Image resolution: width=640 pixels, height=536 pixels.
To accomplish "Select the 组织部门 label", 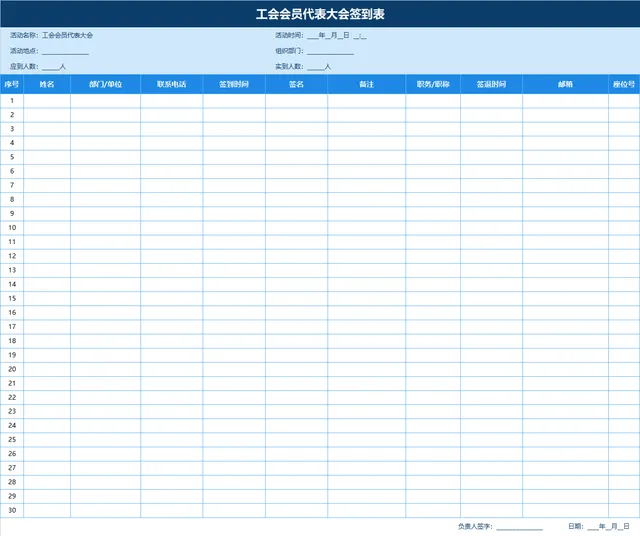I will pos(288,51).
